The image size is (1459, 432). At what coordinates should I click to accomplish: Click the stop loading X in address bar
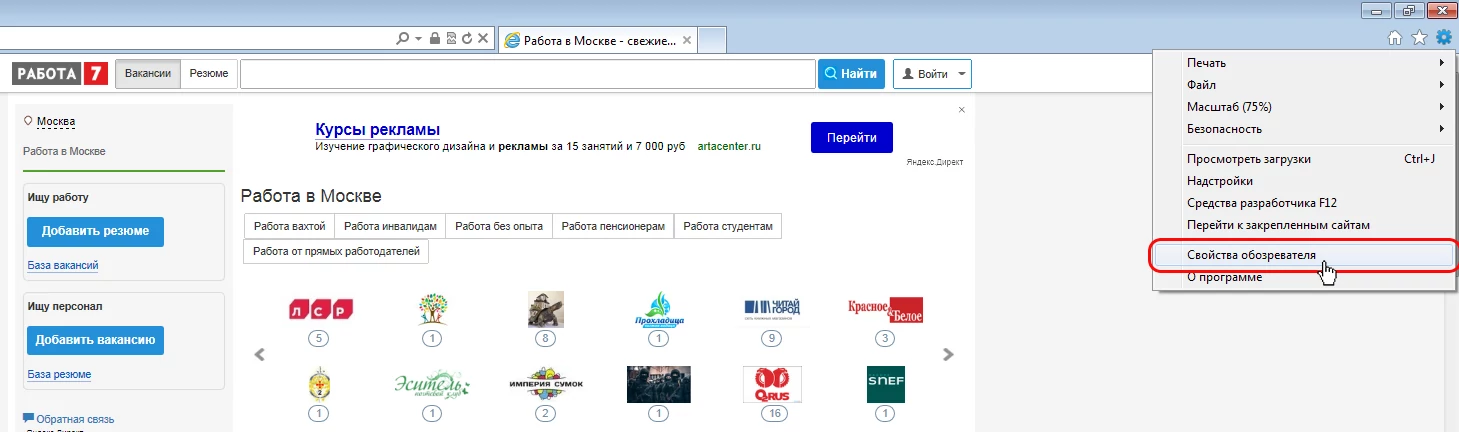483,39
